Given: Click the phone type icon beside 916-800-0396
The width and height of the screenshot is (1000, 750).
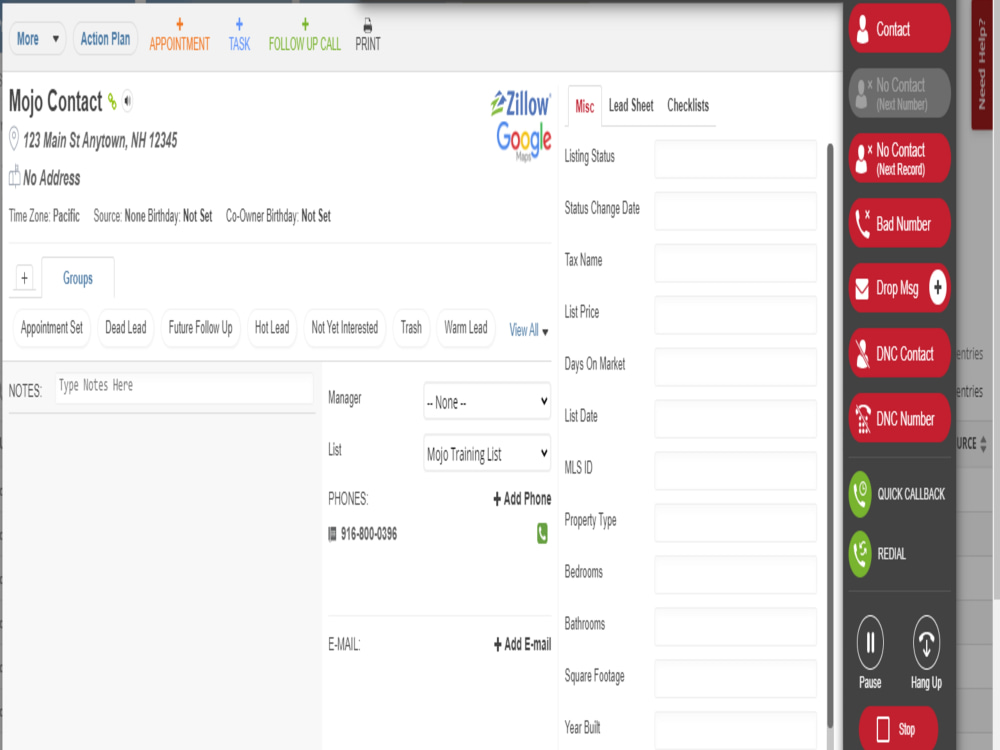Looking at the screenshot, I should click(x=332, y=534).
